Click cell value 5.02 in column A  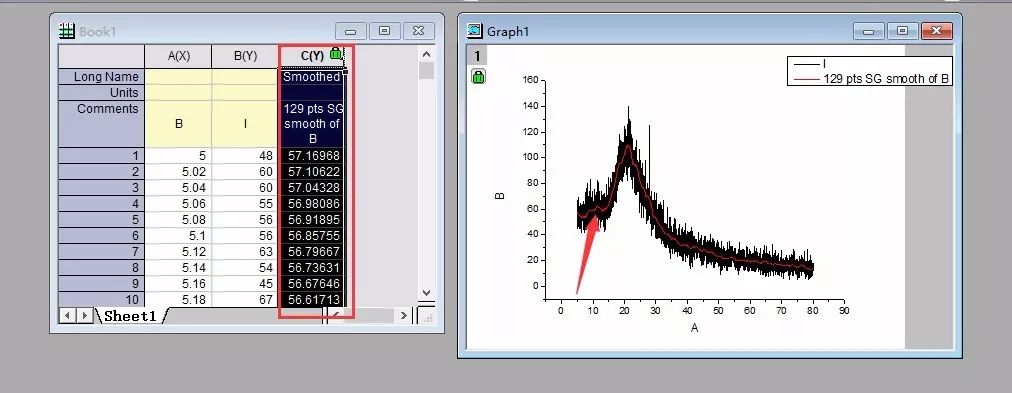(178, 172)
